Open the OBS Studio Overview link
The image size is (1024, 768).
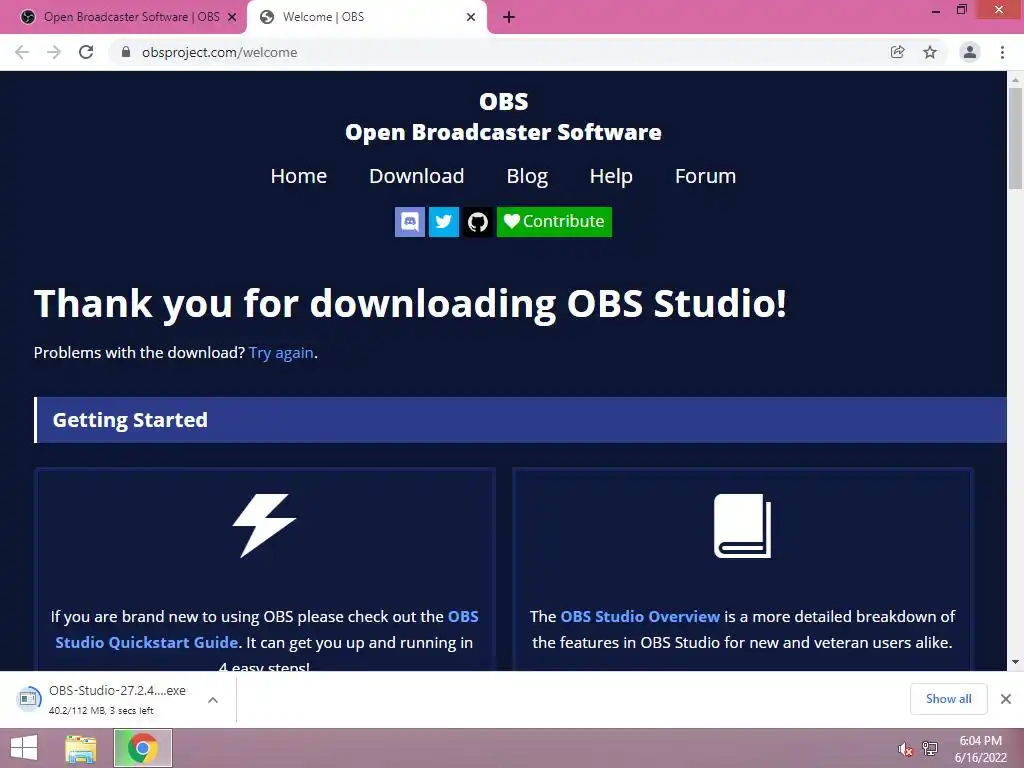coord(640,616)
